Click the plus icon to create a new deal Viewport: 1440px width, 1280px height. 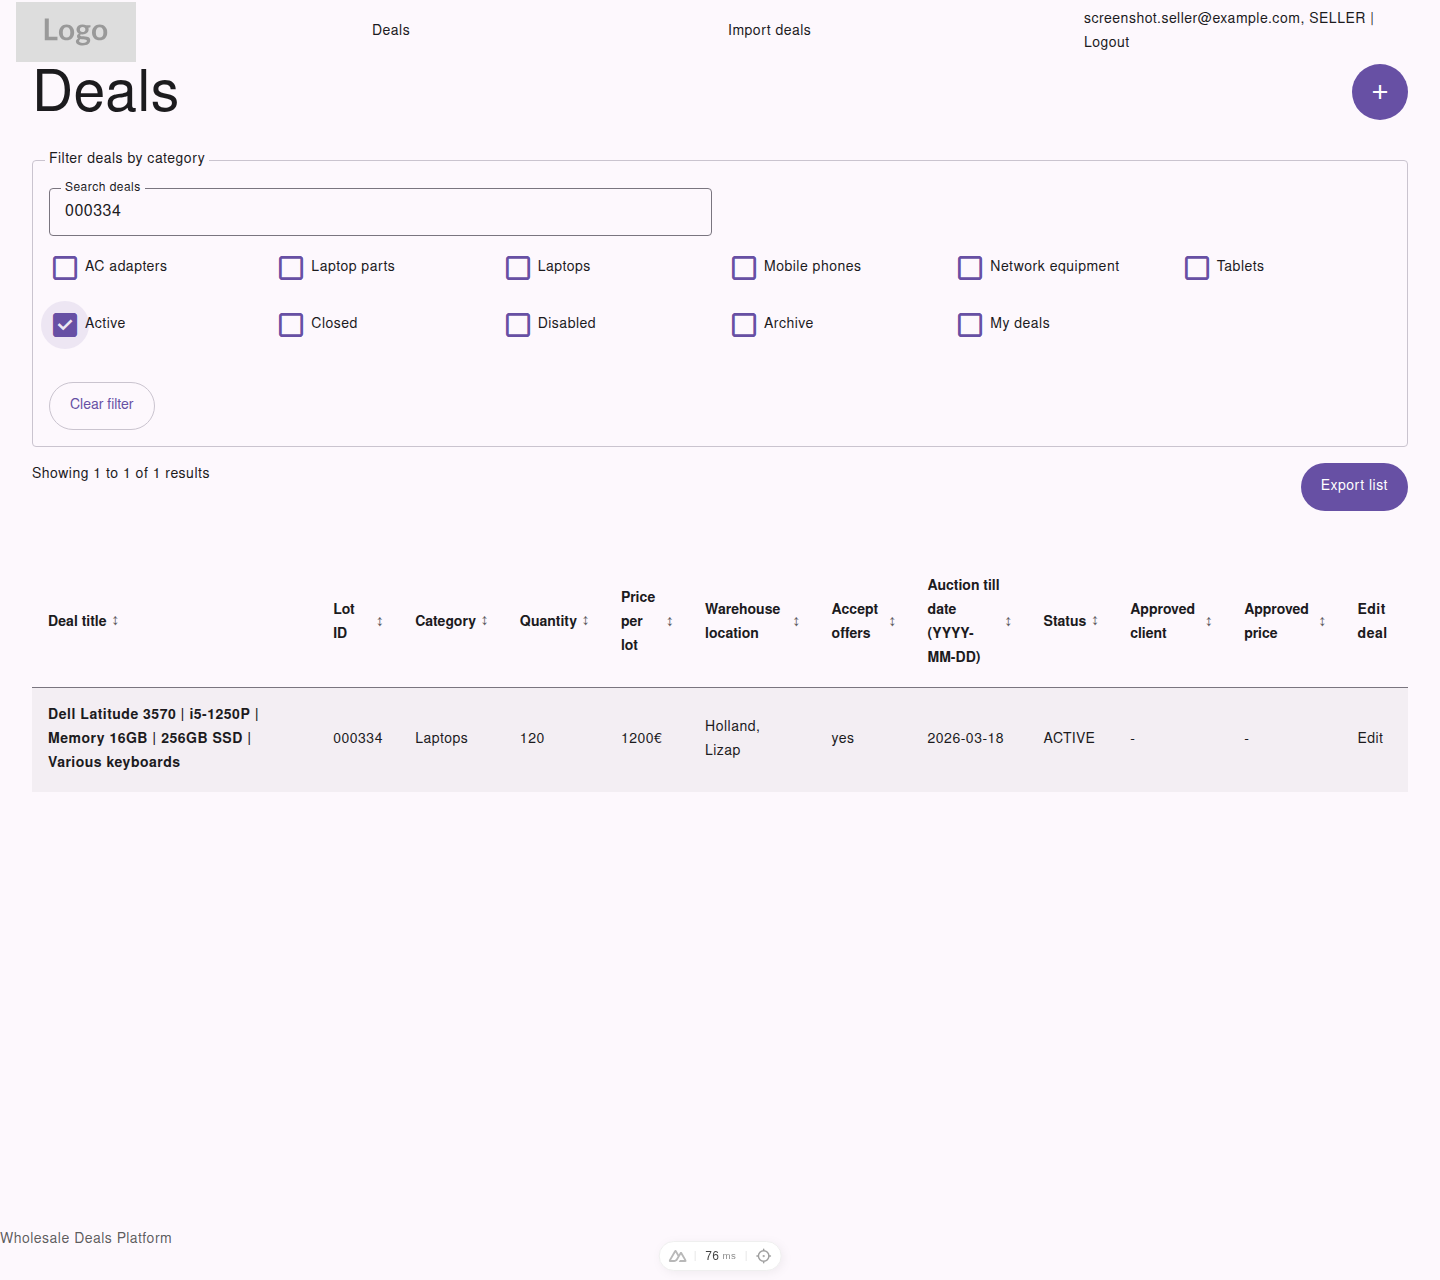pos(1380,92)
